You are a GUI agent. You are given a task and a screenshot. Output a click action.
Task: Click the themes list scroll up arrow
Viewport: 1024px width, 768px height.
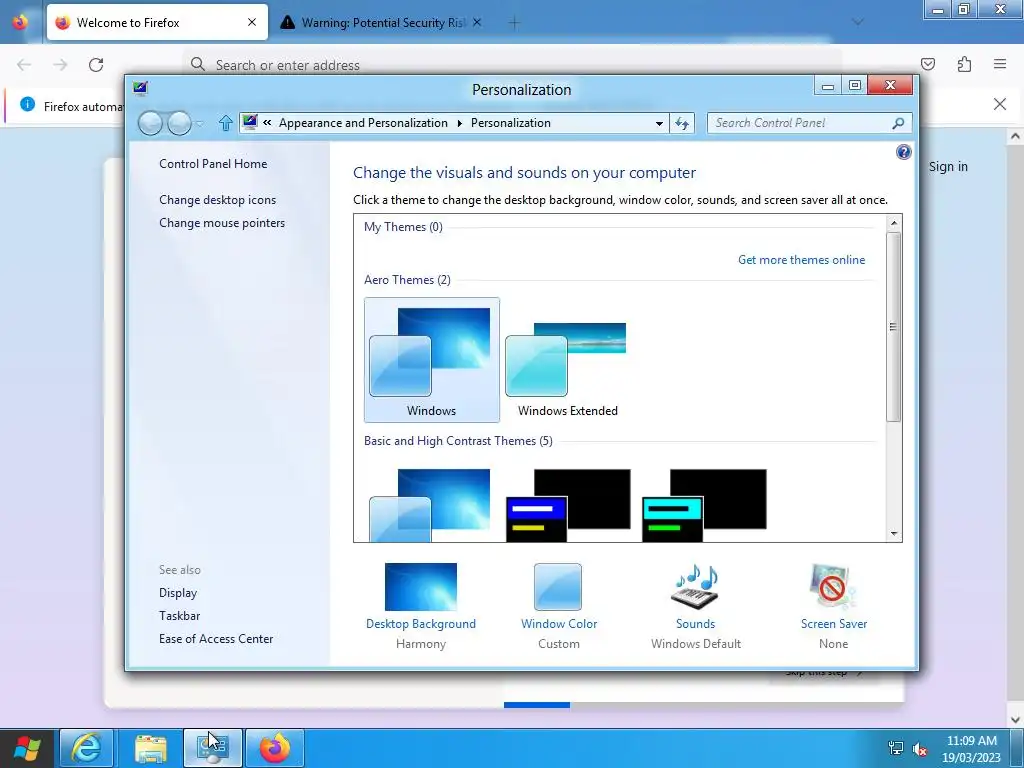click(x=893, y=223)
